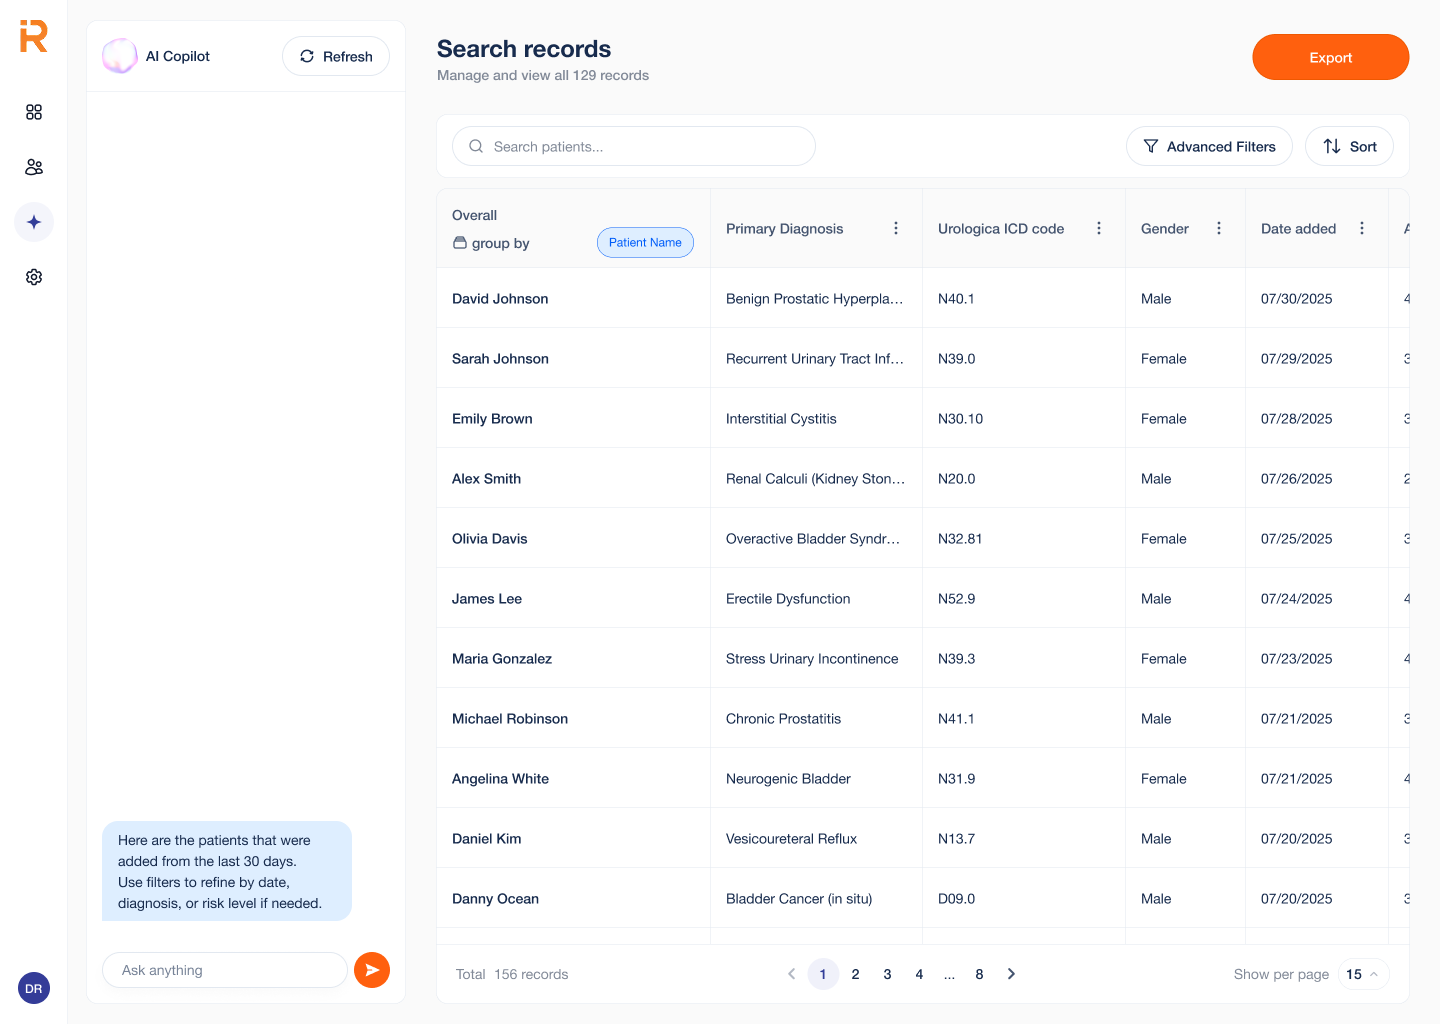Image resolution: width=1440 pixels, height=1024 pixels.
Task: Expand the Show per page dropdown
Action: point(1362,974)
